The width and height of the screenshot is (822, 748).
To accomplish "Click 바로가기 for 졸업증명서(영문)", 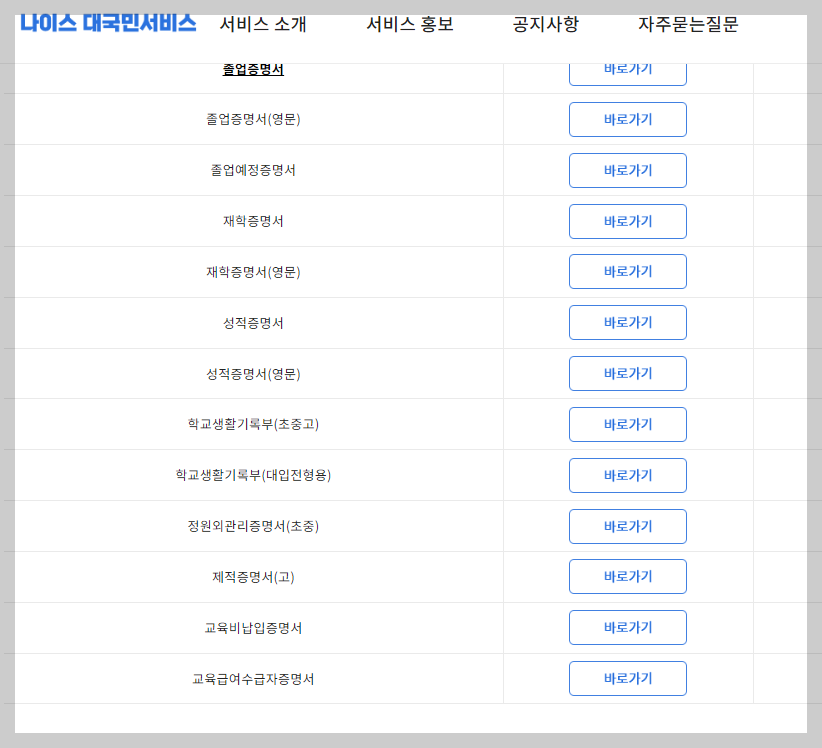I will coord(627,119).
